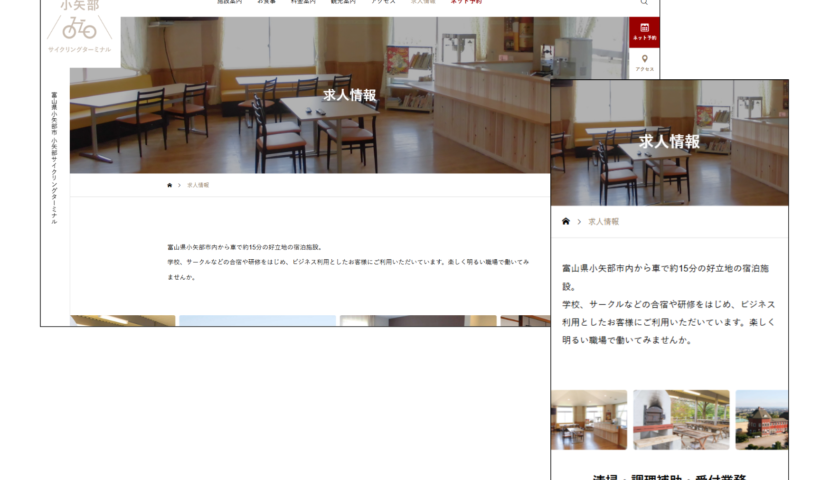The height and width of the screenshot is (480, 830).
Task: Click desktop breadcrumb home icon
Action: (x=169, y=185)
